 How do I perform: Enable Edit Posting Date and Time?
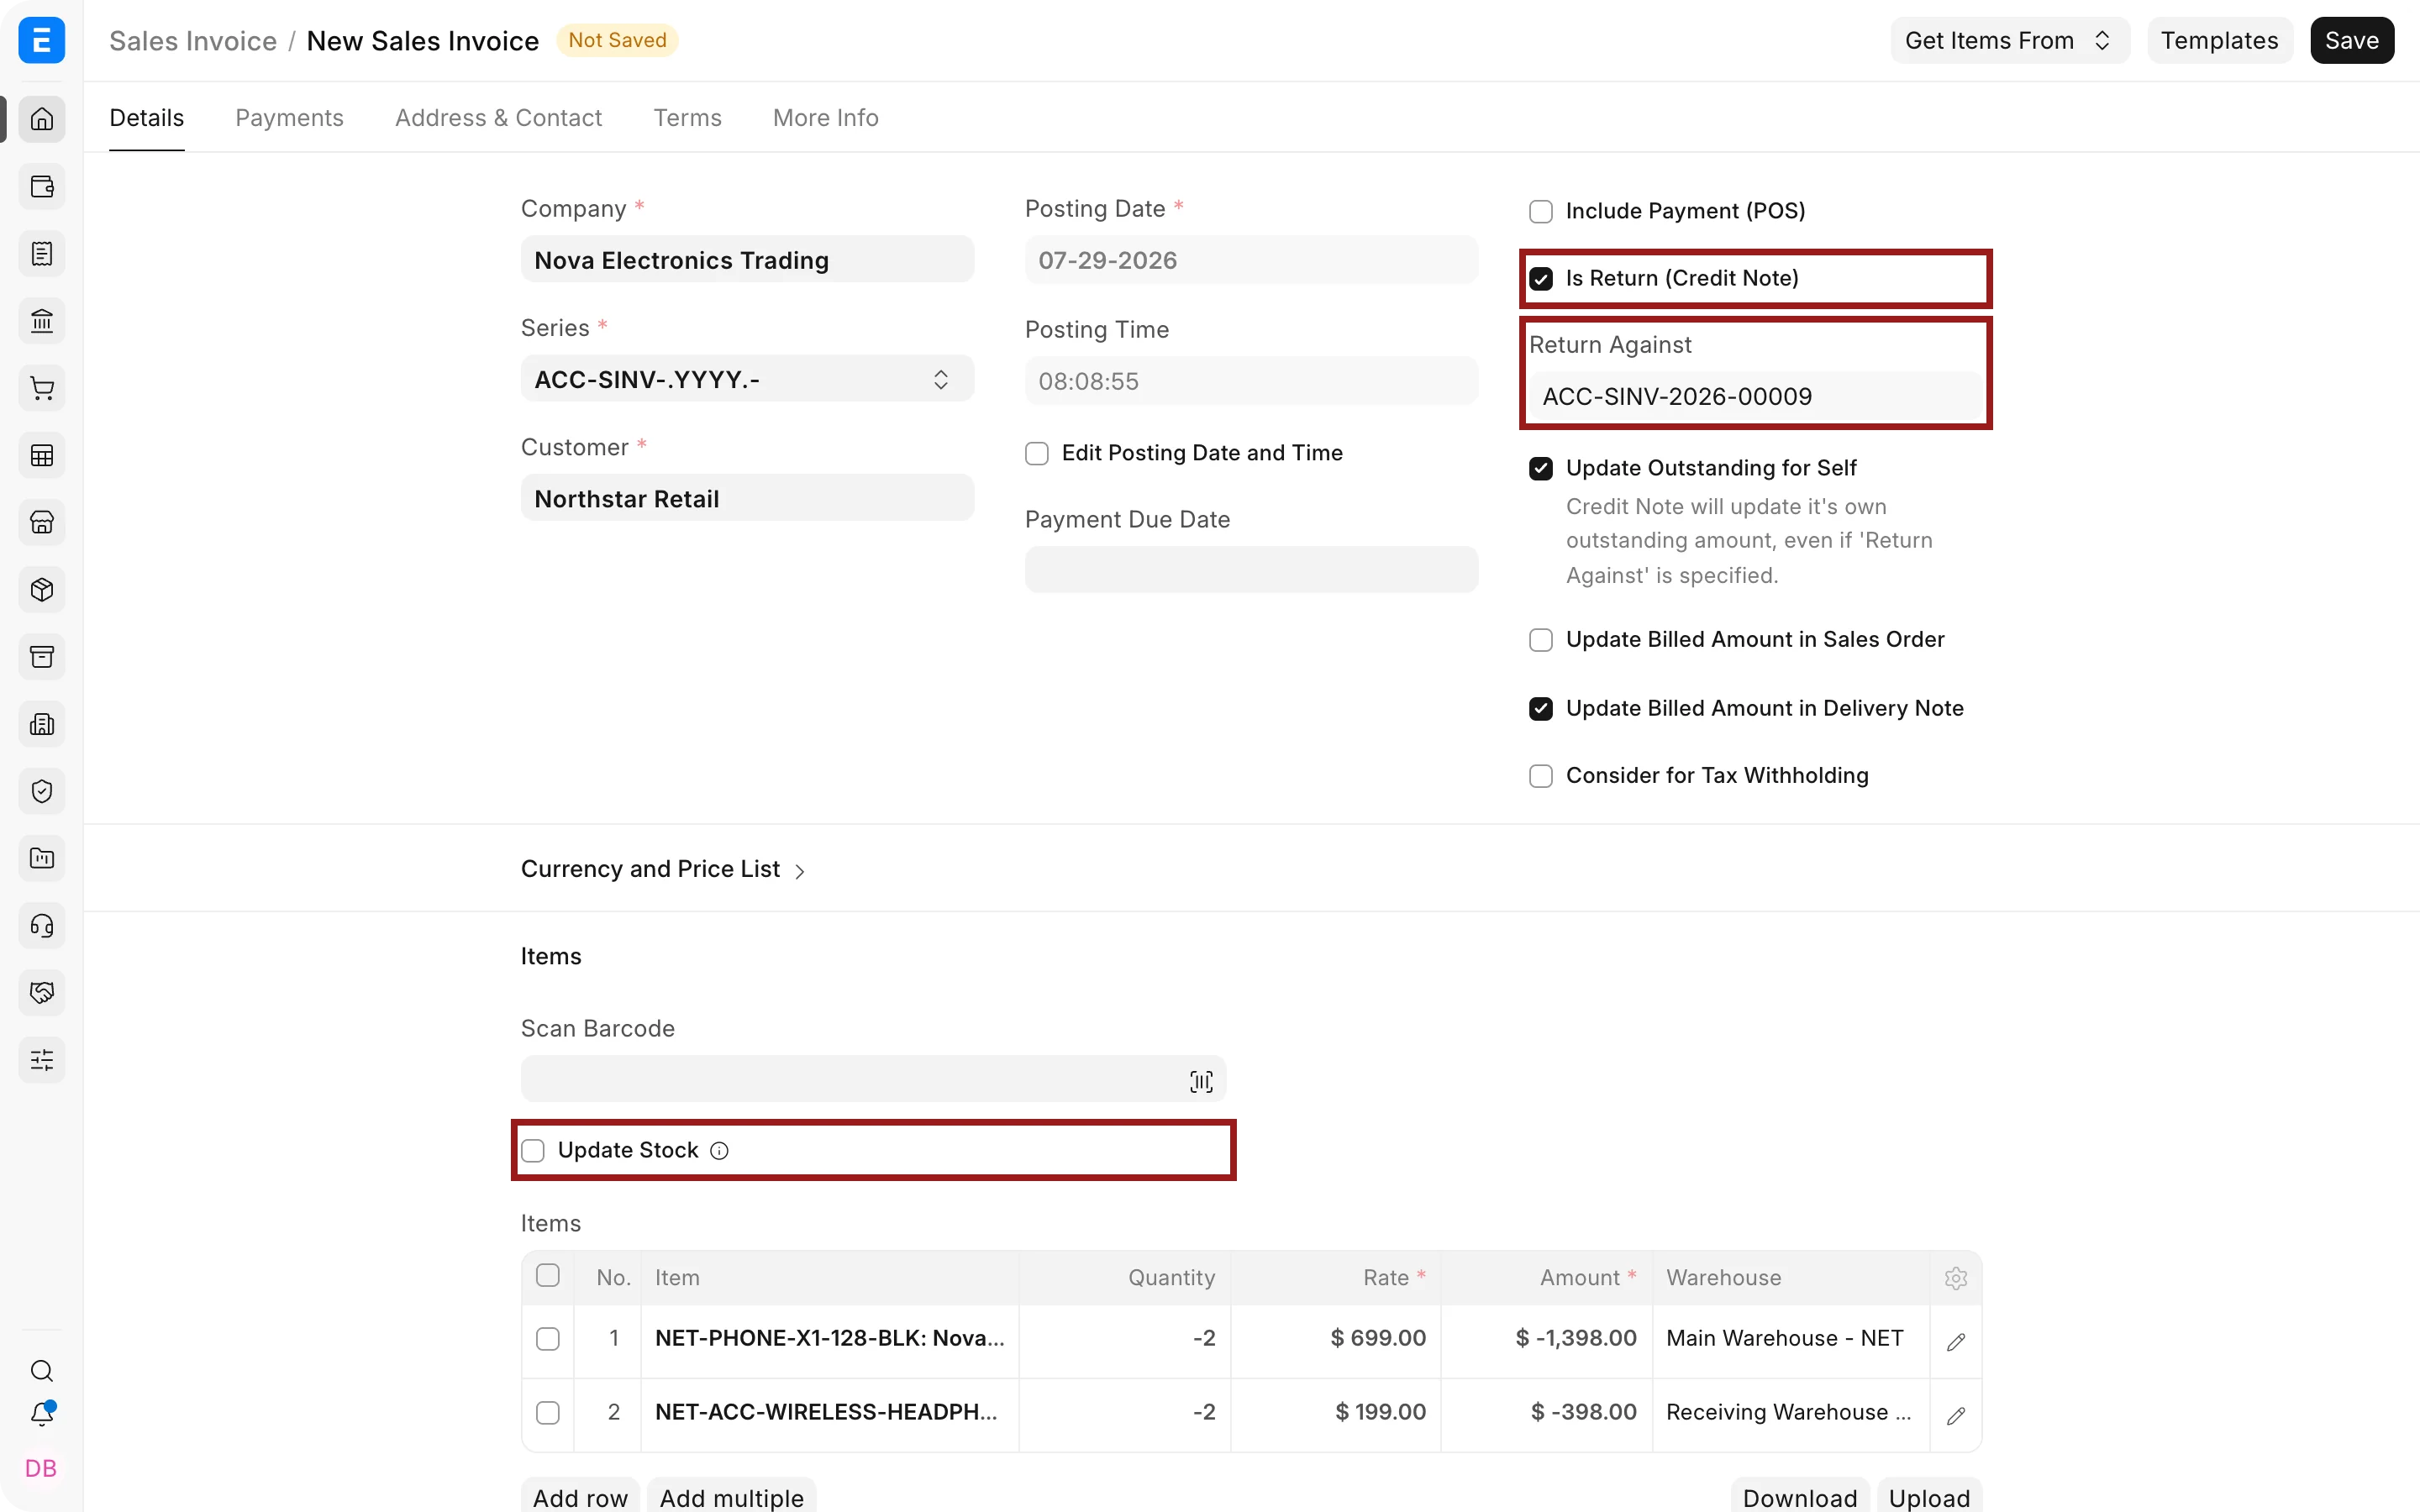tap(1037, 454)
